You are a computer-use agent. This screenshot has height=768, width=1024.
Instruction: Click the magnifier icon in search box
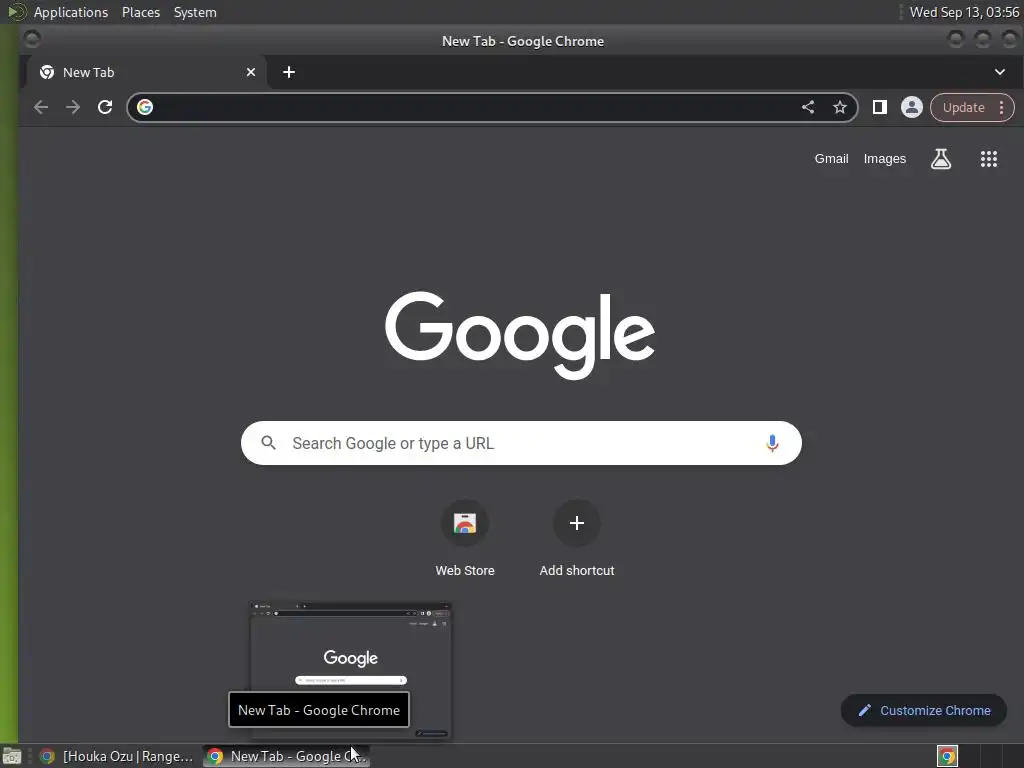[268, 443]
